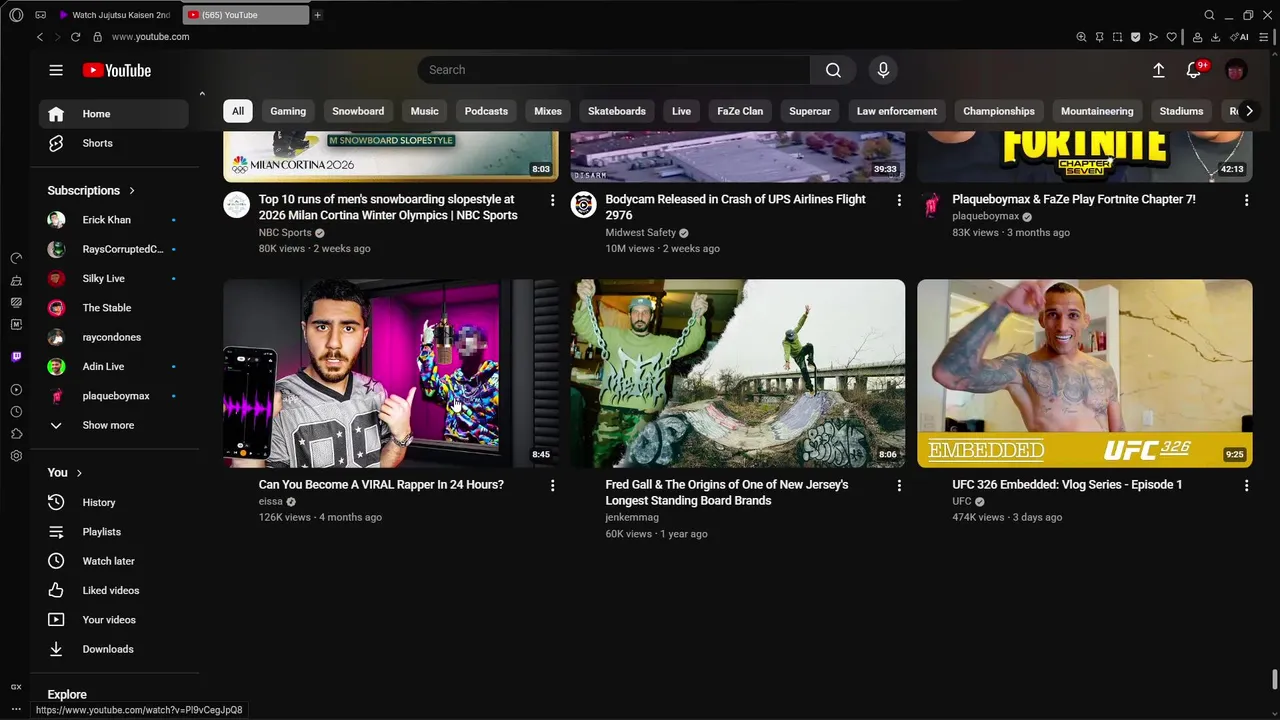
Task: Open options menu for VIRAL Rapper video
Action: point(552,485)
